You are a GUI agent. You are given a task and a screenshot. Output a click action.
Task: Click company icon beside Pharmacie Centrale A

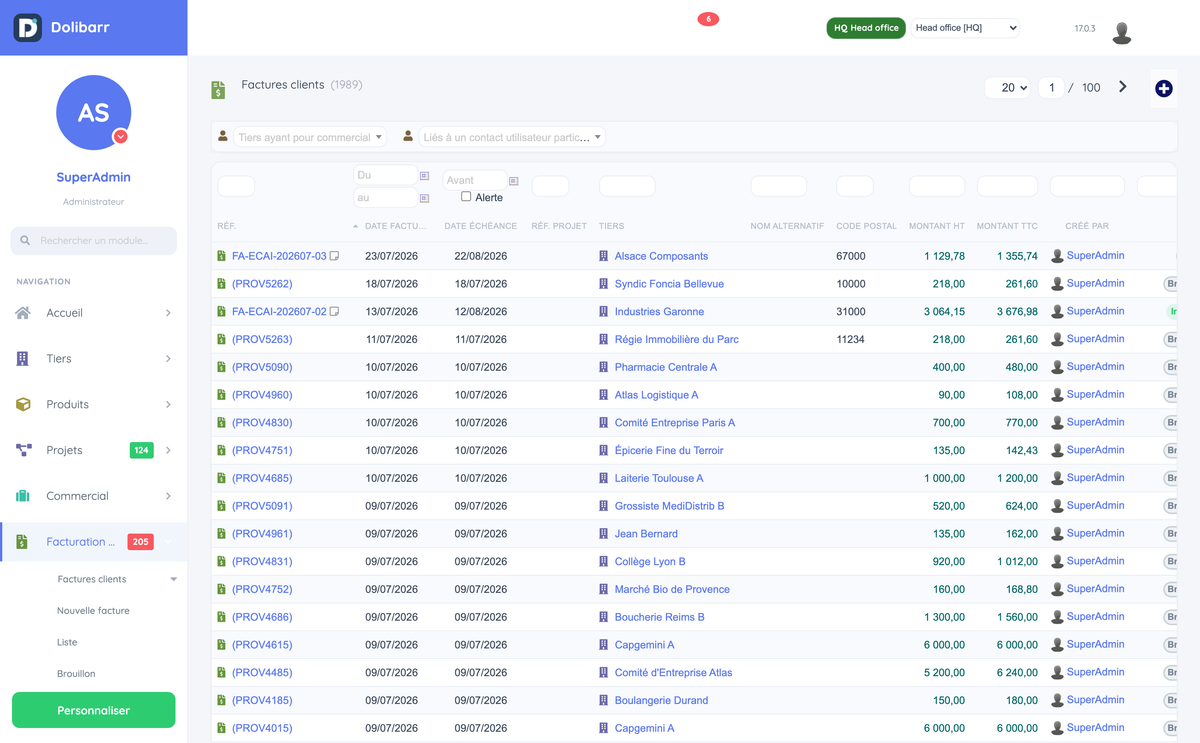(604, 367)
